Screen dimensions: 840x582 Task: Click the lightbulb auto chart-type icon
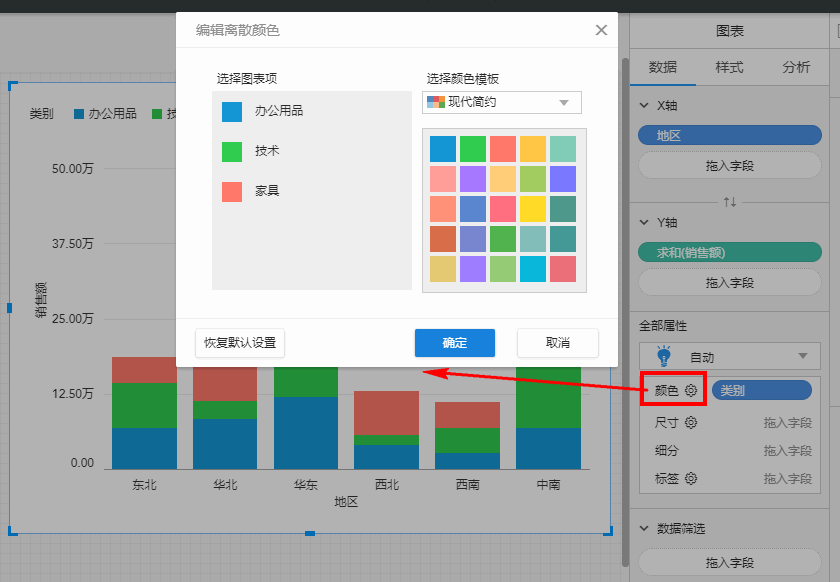tap(663, 356)
